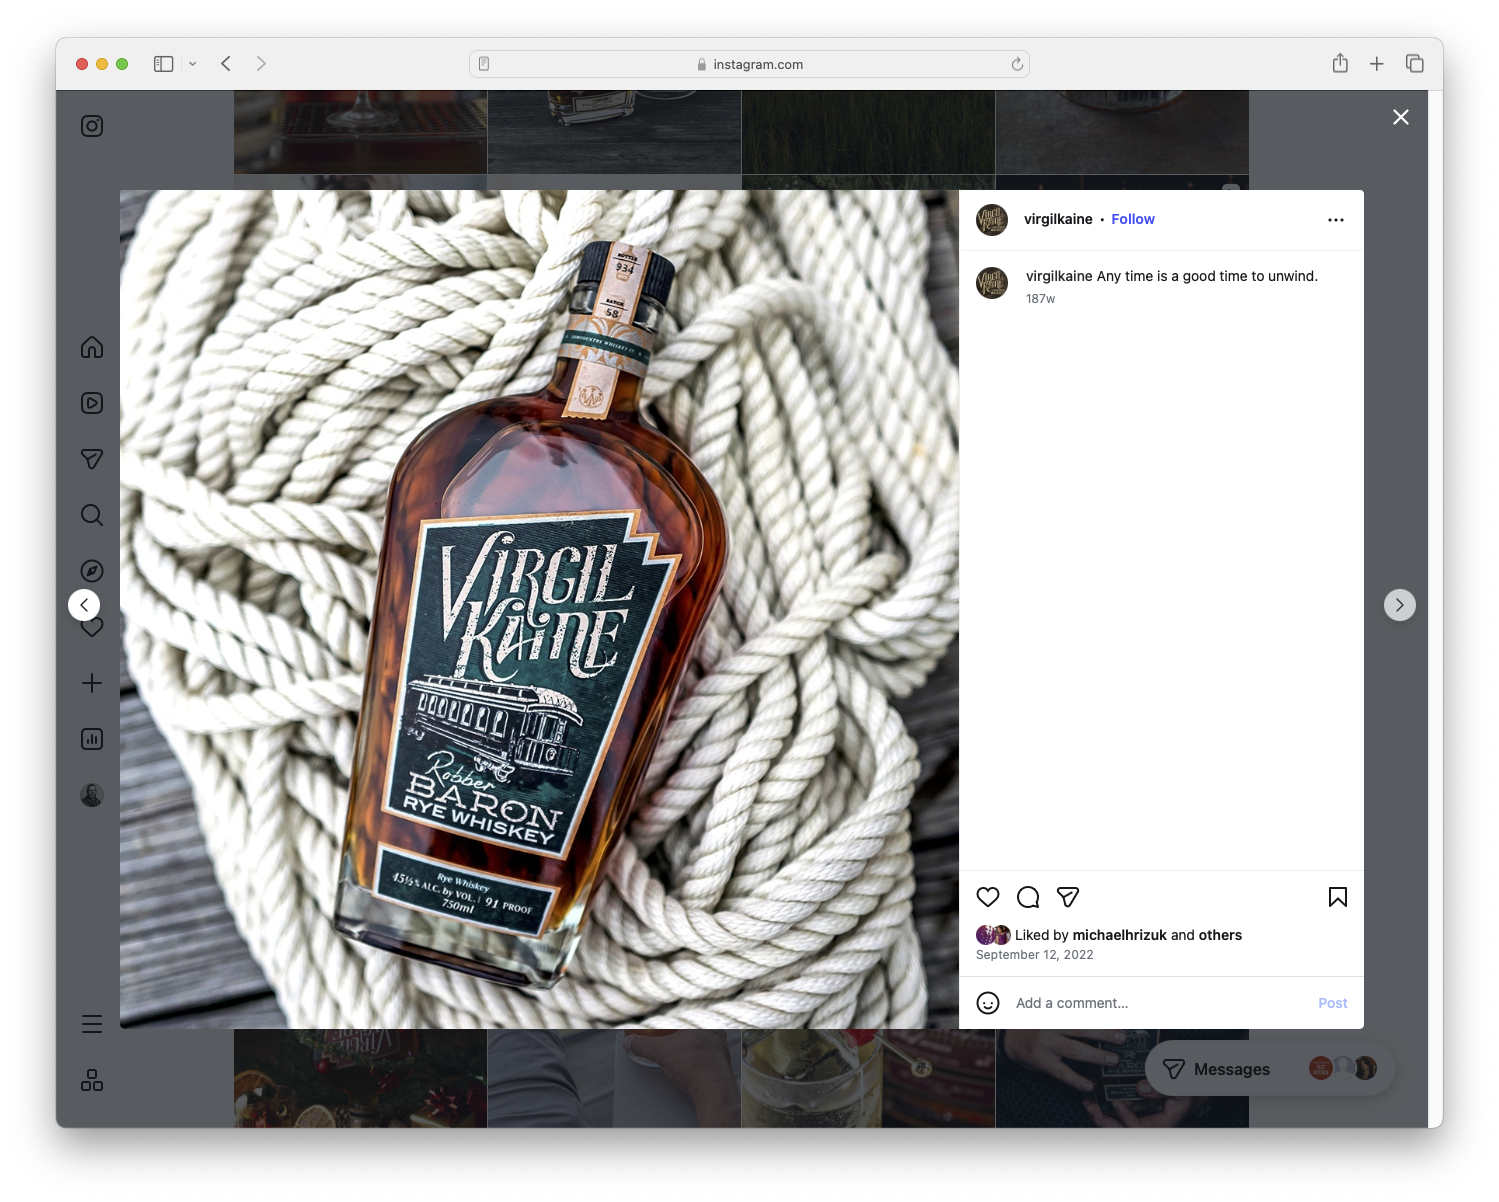Go back using the previous post arrow
This screenshot has width=1499, height=1202.
(x=85, y=604)
